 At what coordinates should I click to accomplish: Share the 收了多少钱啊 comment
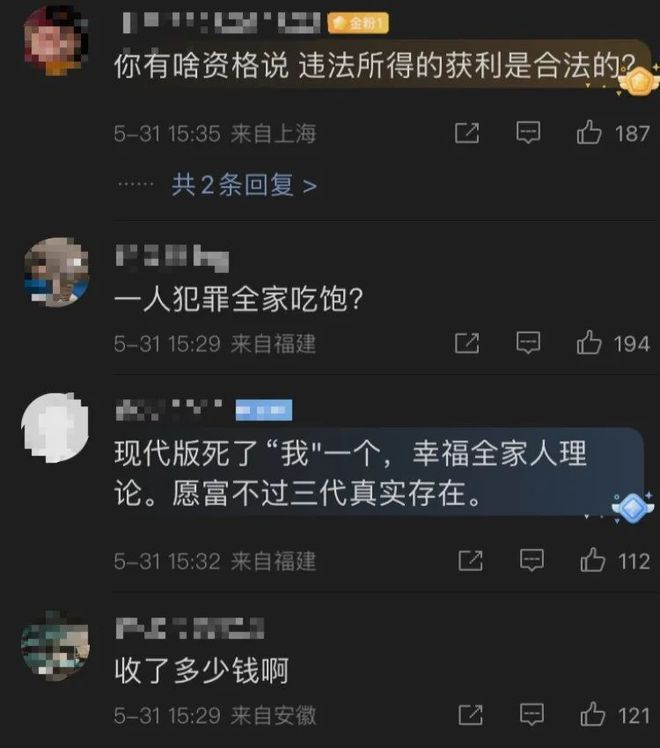pyautogui.click(x=470, y=715)
